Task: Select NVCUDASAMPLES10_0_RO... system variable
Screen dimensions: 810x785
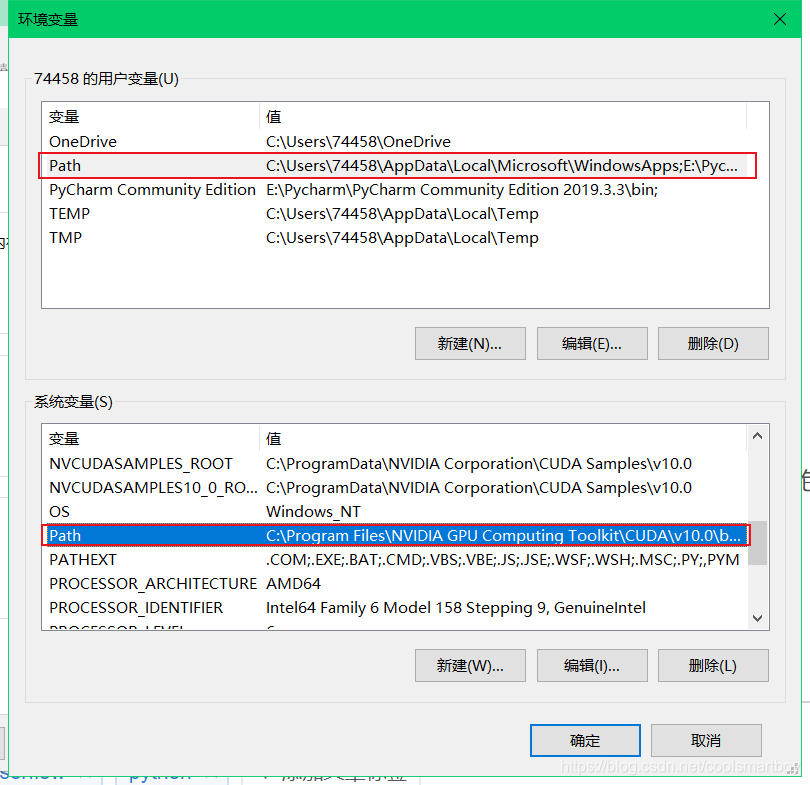Action: point(395,488)
